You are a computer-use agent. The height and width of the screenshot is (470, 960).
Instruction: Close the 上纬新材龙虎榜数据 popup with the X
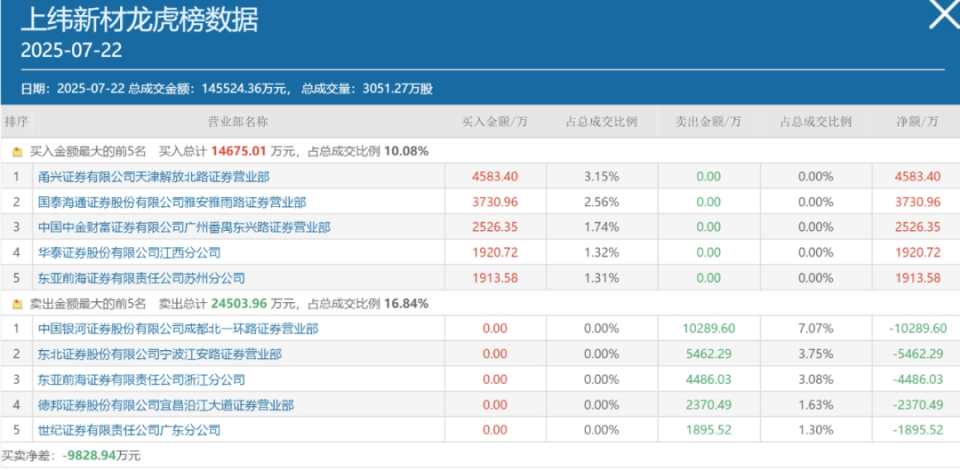943,15
